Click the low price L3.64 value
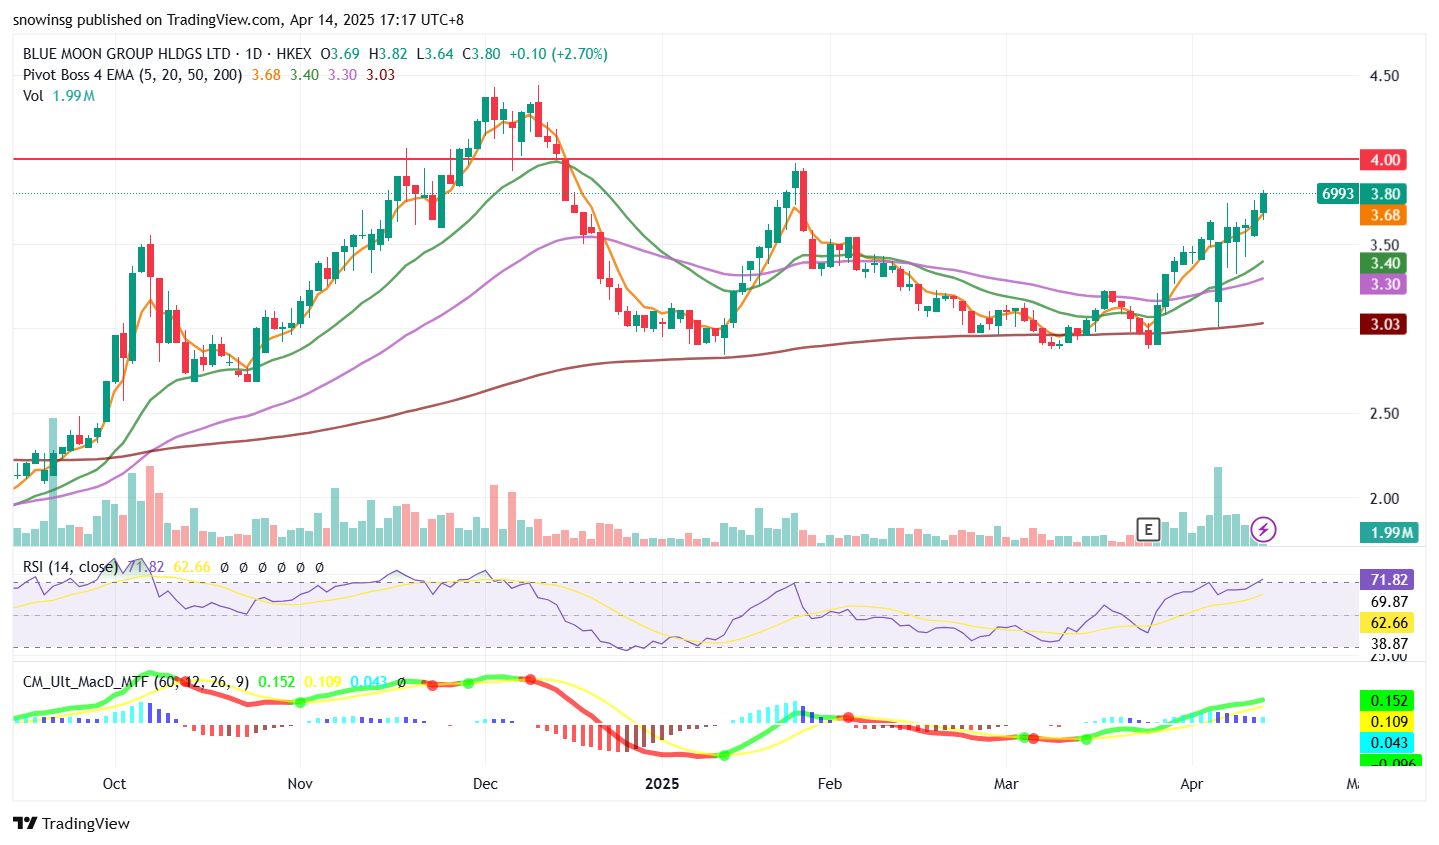The width and height of the screenshot is (1439, 845). coord(434,54)
